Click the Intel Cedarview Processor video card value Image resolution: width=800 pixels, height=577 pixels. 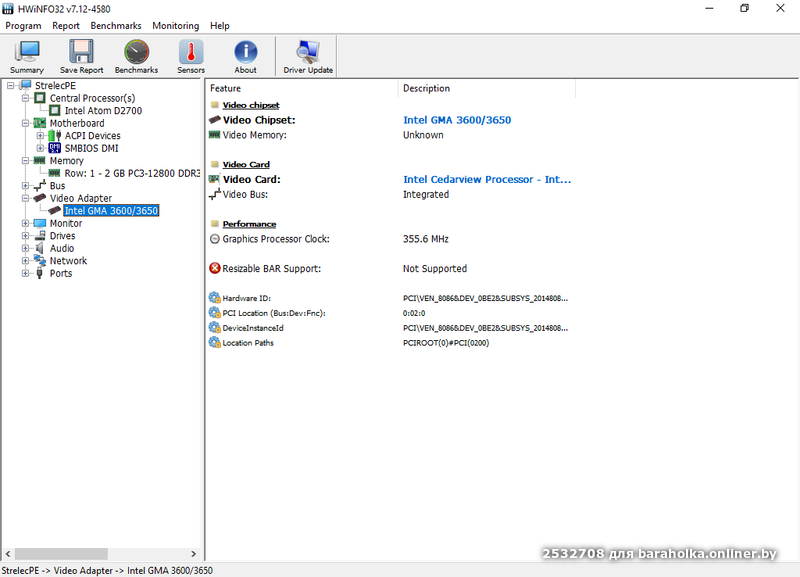(x=487, y=180)
